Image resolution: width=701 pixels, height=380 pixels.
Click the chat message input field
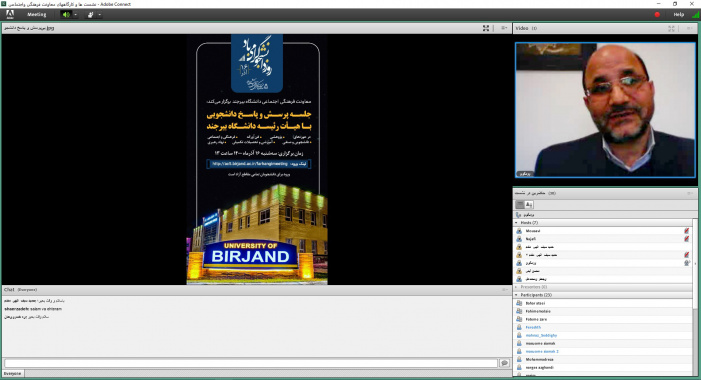tap(251, 363)
